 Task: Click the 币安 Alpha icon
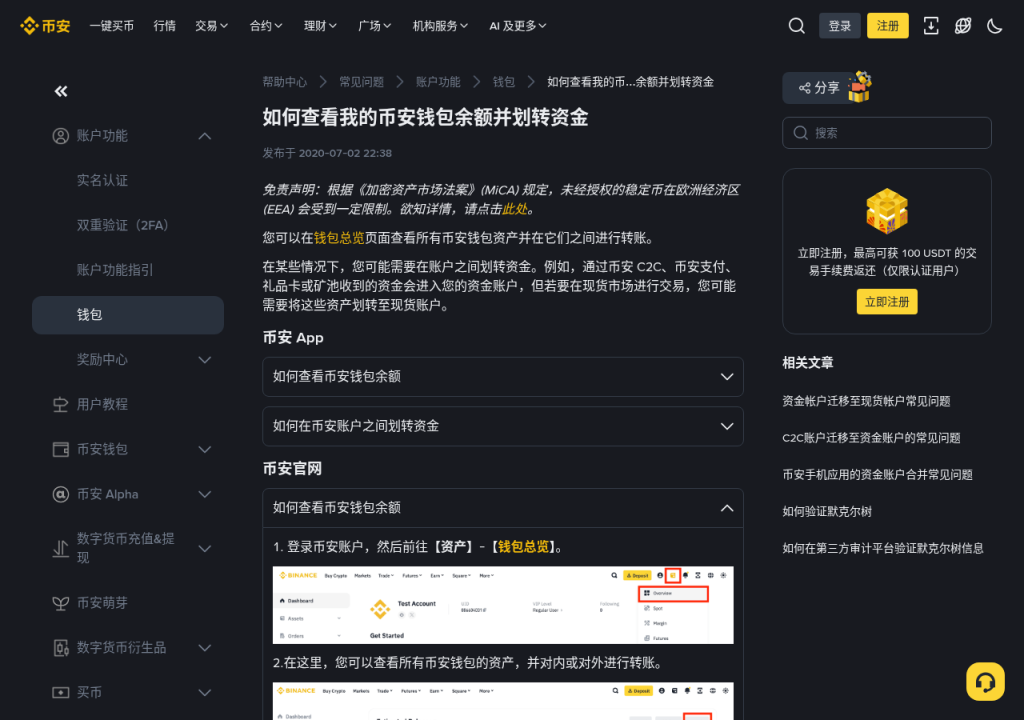pyautogui.click(x=61, y=495)
